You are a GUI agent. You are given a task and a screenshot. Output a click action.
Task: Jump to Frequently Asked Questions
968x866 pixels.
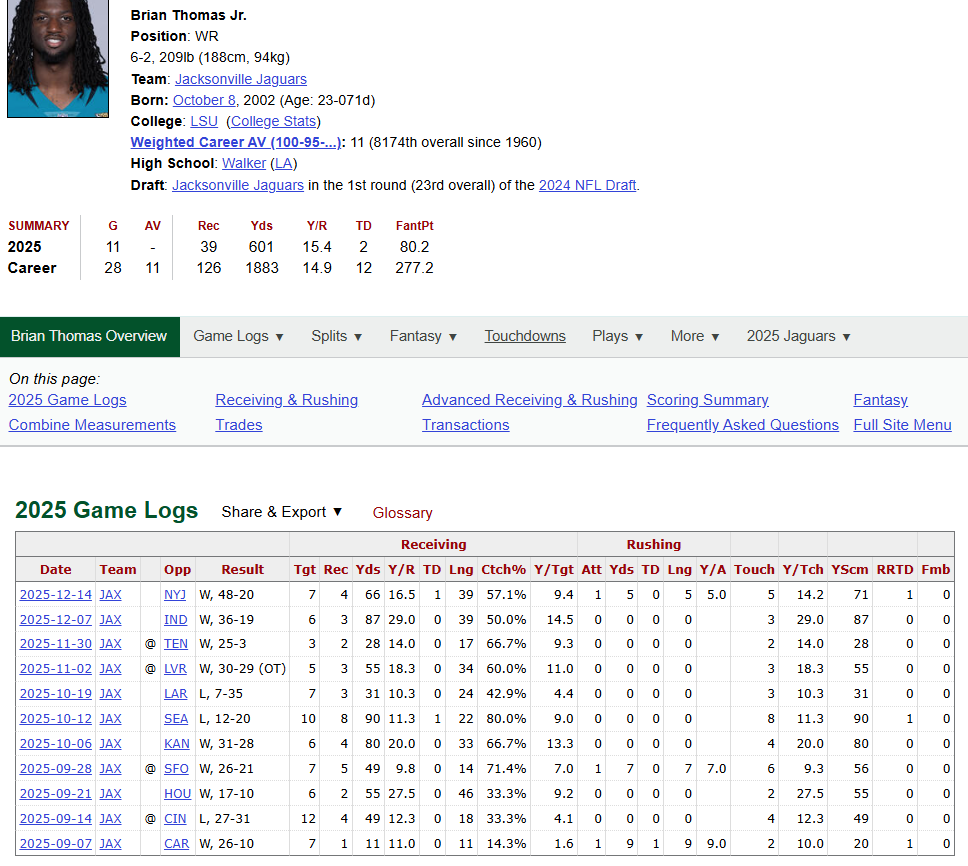(743, 425)
